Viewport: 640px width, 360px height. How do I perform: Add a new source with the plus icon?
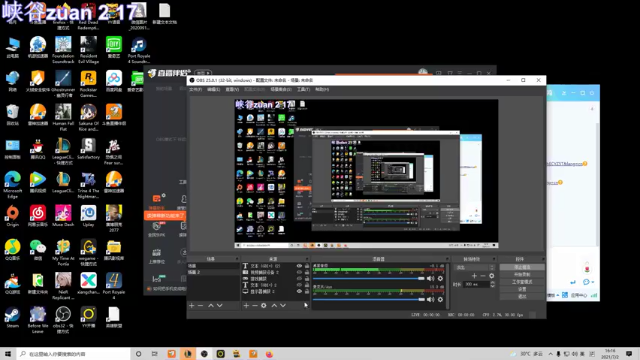[x=246, y=305]
